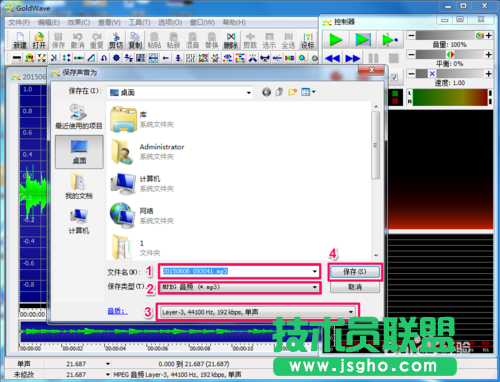Click the New (新建) toolbar icon
This screenshot has height=382, width=500.
20,40
